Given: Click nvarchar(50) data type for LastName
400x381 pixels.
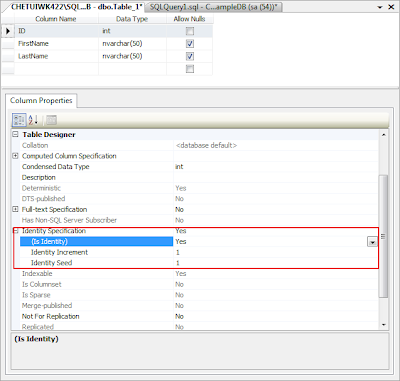Looking at the screenshot, I should 132,56.
